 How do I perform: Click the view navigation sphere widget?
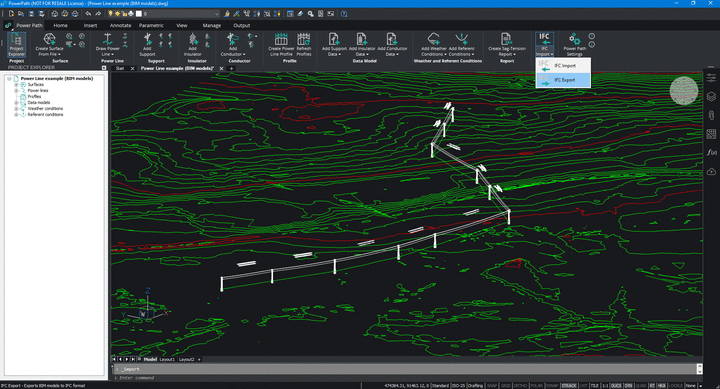pyautogui.click(x=684, y=90)
